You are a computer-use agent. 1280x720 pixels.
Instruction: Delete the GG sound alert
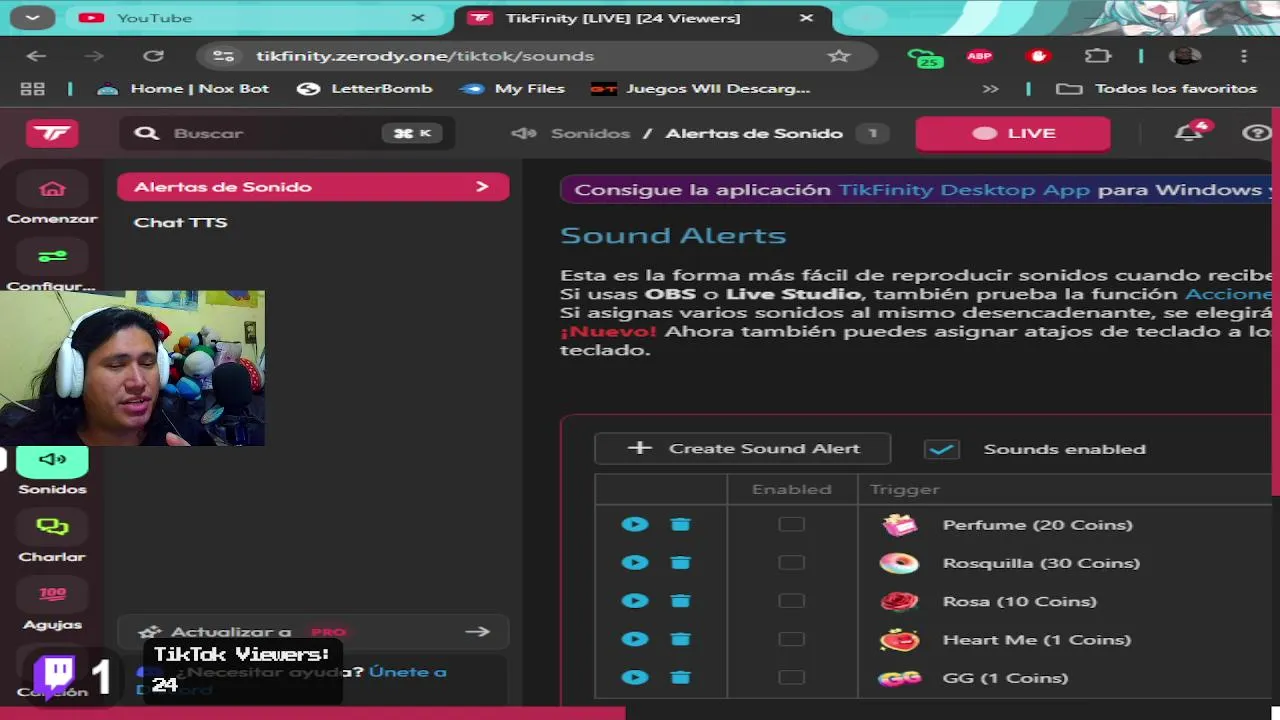coord(680,677)
